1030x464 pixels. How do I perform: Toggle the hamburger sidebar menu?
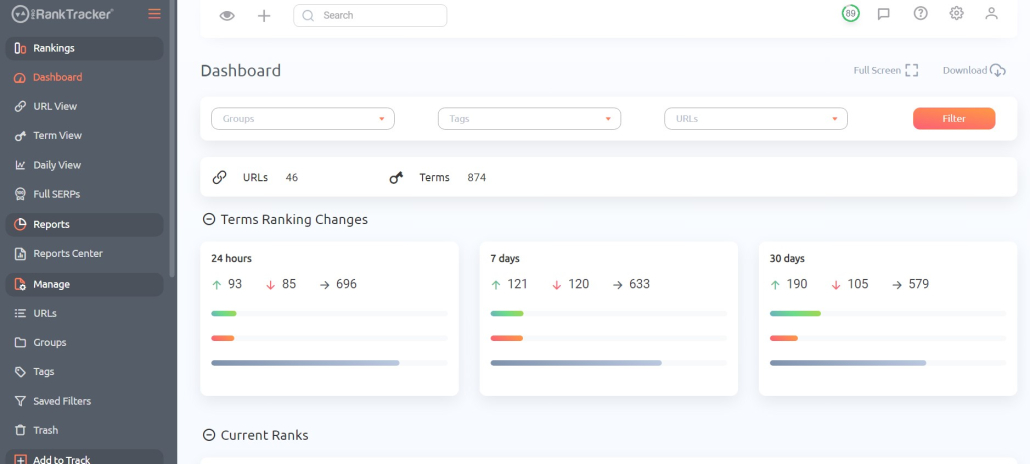tap(154, 13)
